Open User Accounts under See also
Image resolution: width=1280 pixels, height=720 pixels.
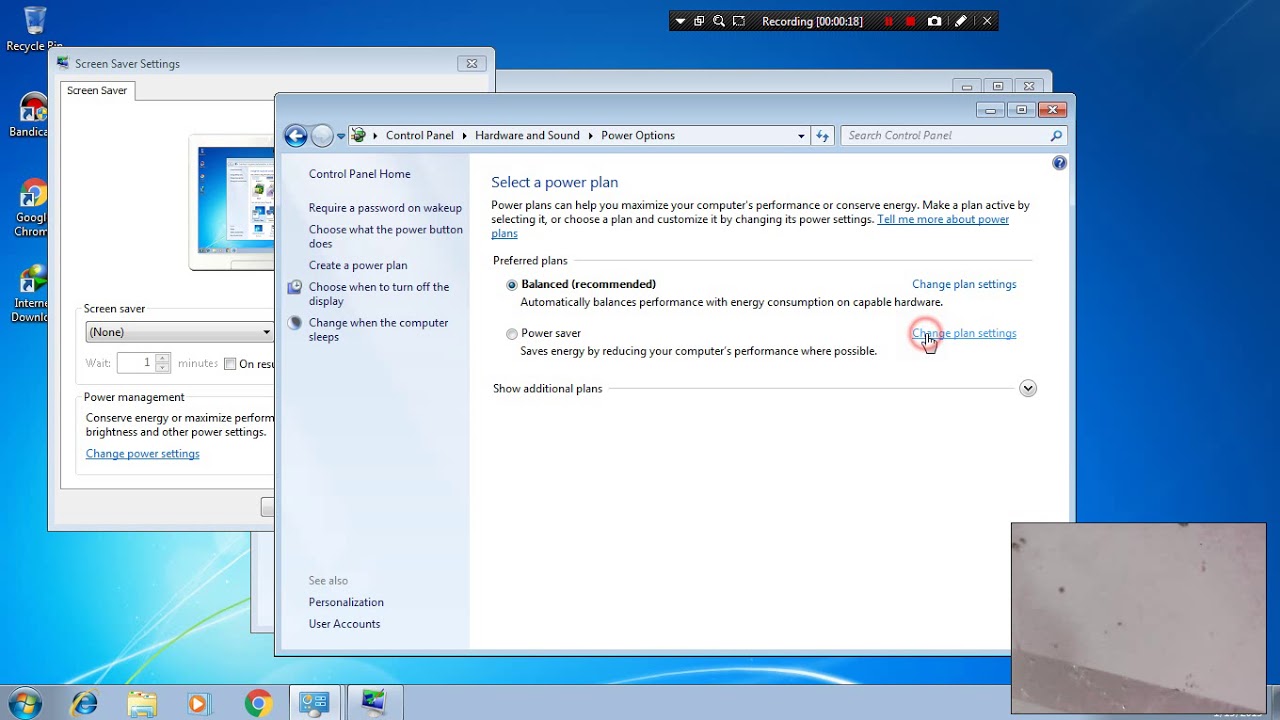click(x=344, y=624)
